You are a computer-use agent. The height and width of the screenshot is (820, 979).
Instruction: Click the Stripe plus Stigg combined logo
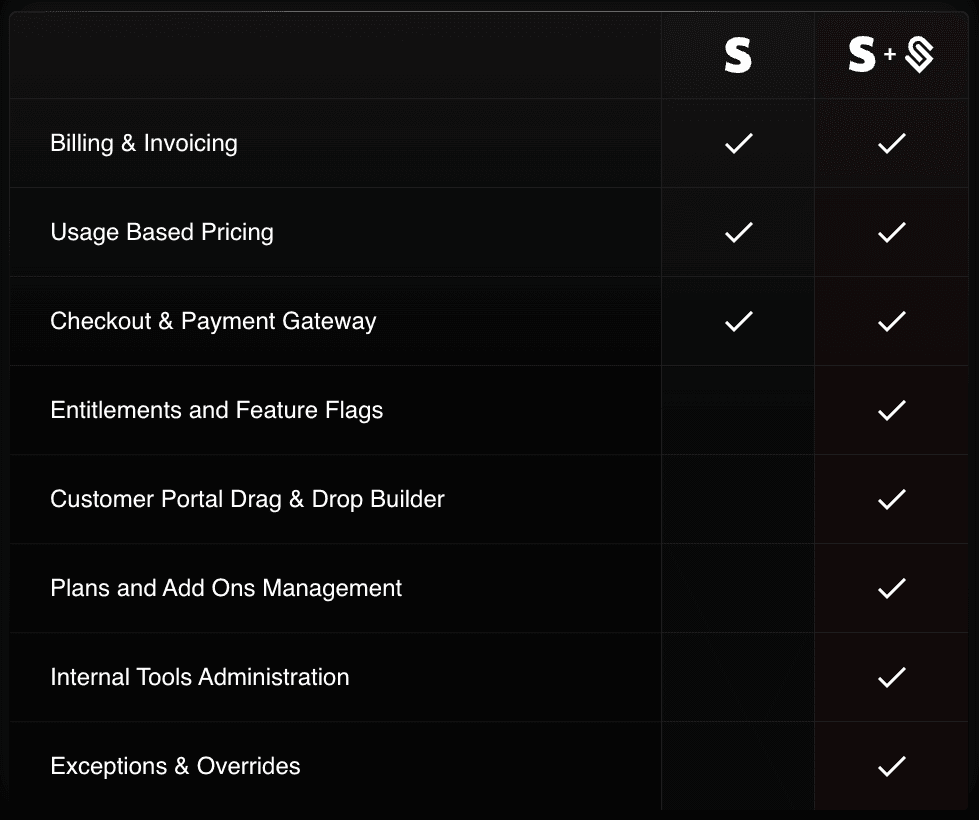pyautogui.click(x=890, y=56)
